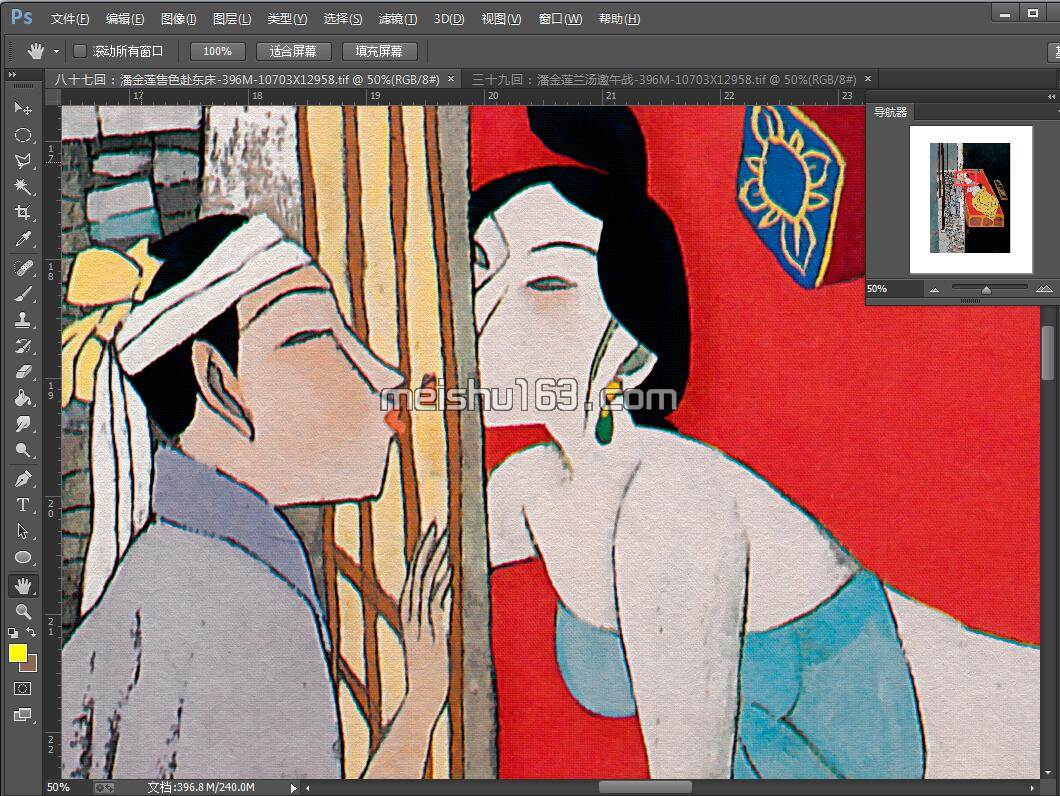Select the Move tool
This screenshot has width=1060, height=796.
(22, 108)
